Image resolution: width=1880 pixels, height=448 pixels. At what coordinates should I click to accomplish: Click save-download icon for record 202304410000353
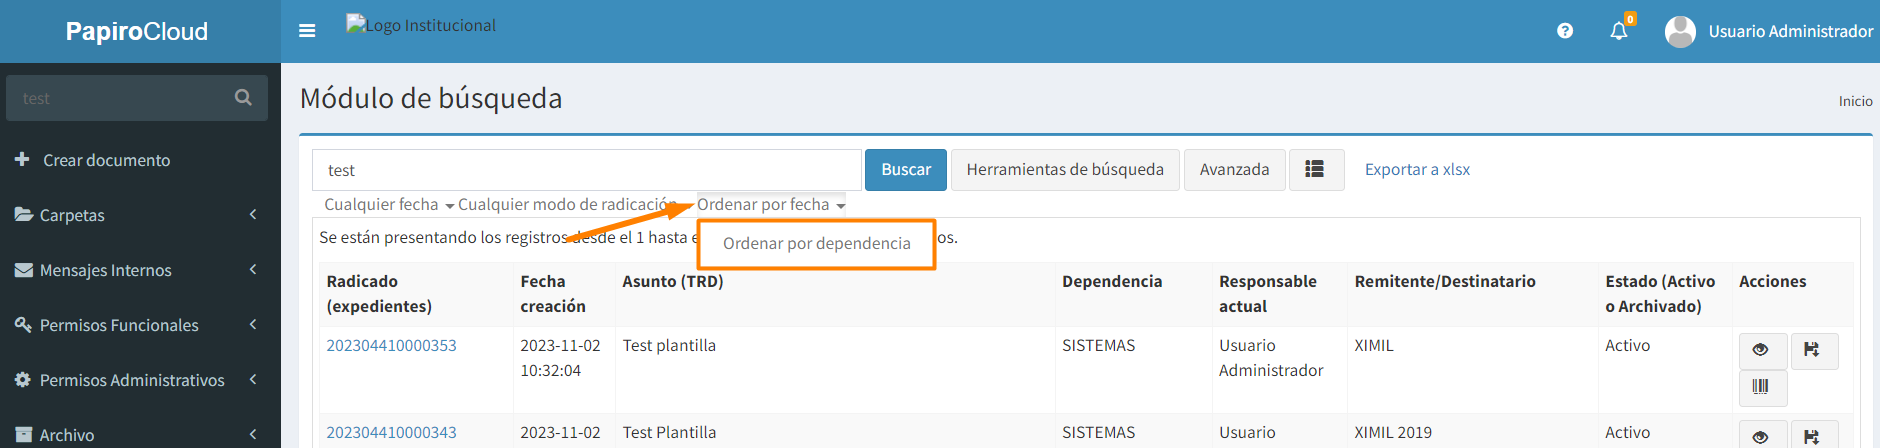tap(1812, 350)
